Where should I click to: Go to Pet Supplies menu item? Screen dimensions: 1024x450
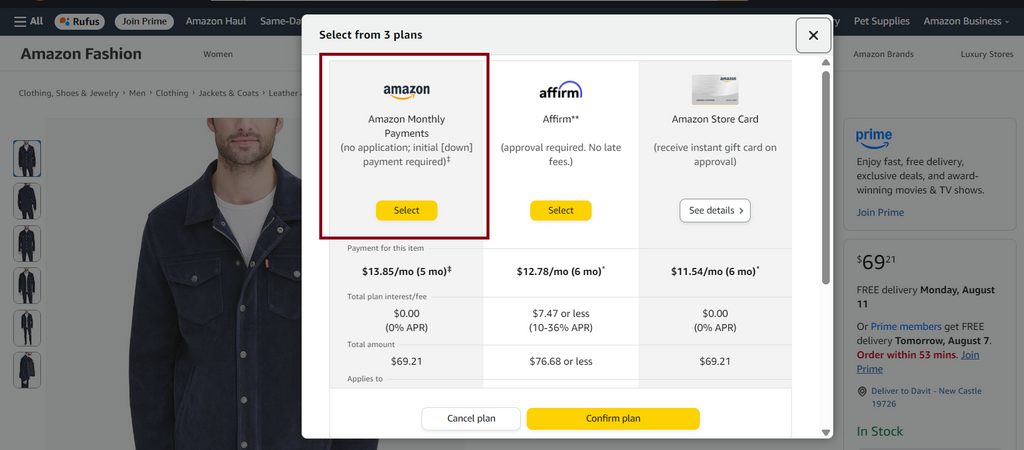point(882,22)
